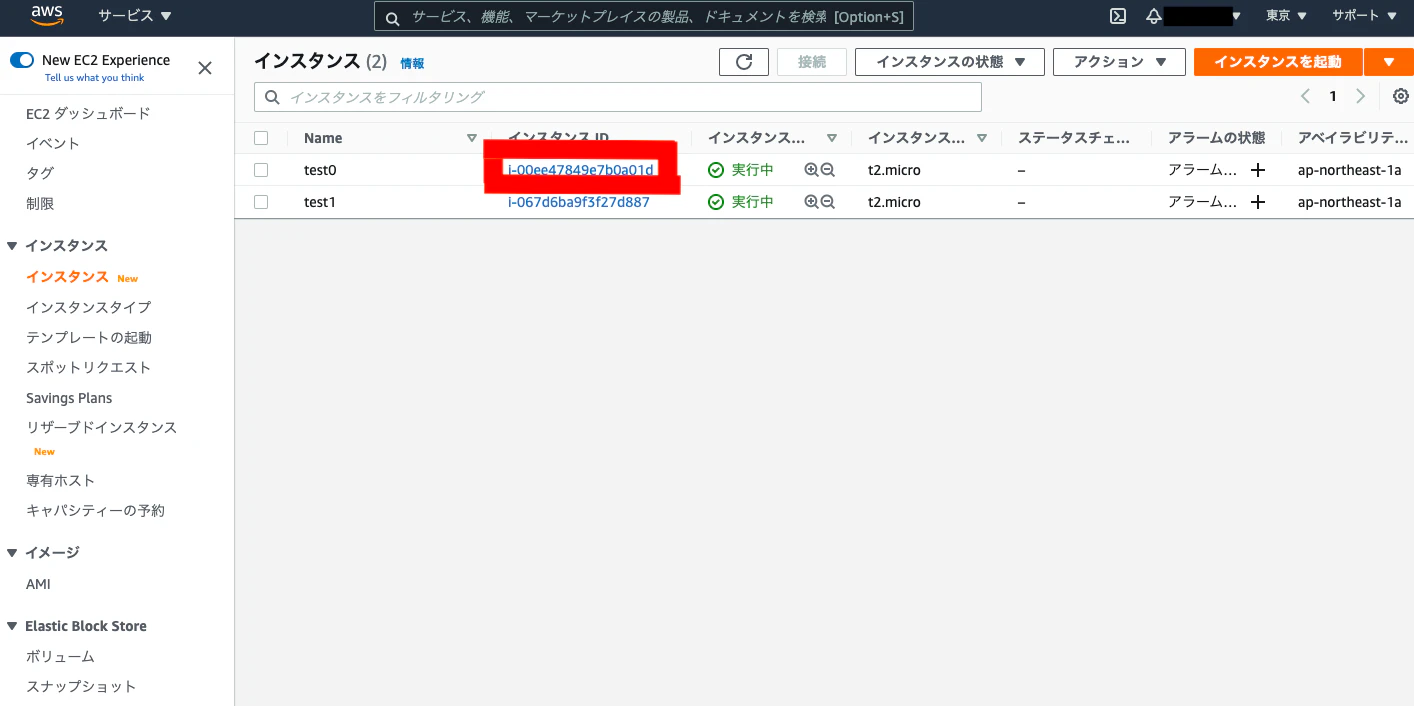Click t2.micro in test1 row
Image resolution: width=1414 pixels, height=706 pixels.
(x=894, y=202)
